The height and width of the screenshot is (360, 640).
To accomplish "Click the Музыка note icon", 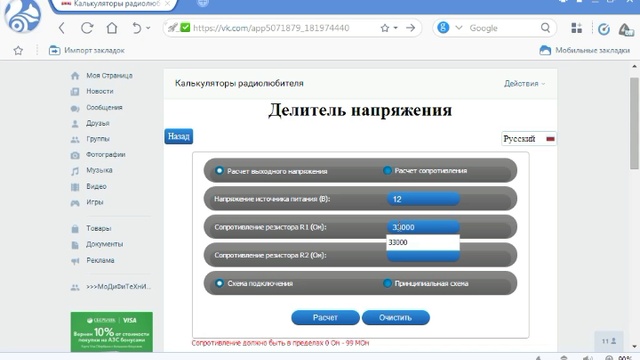I will [75, 171].
